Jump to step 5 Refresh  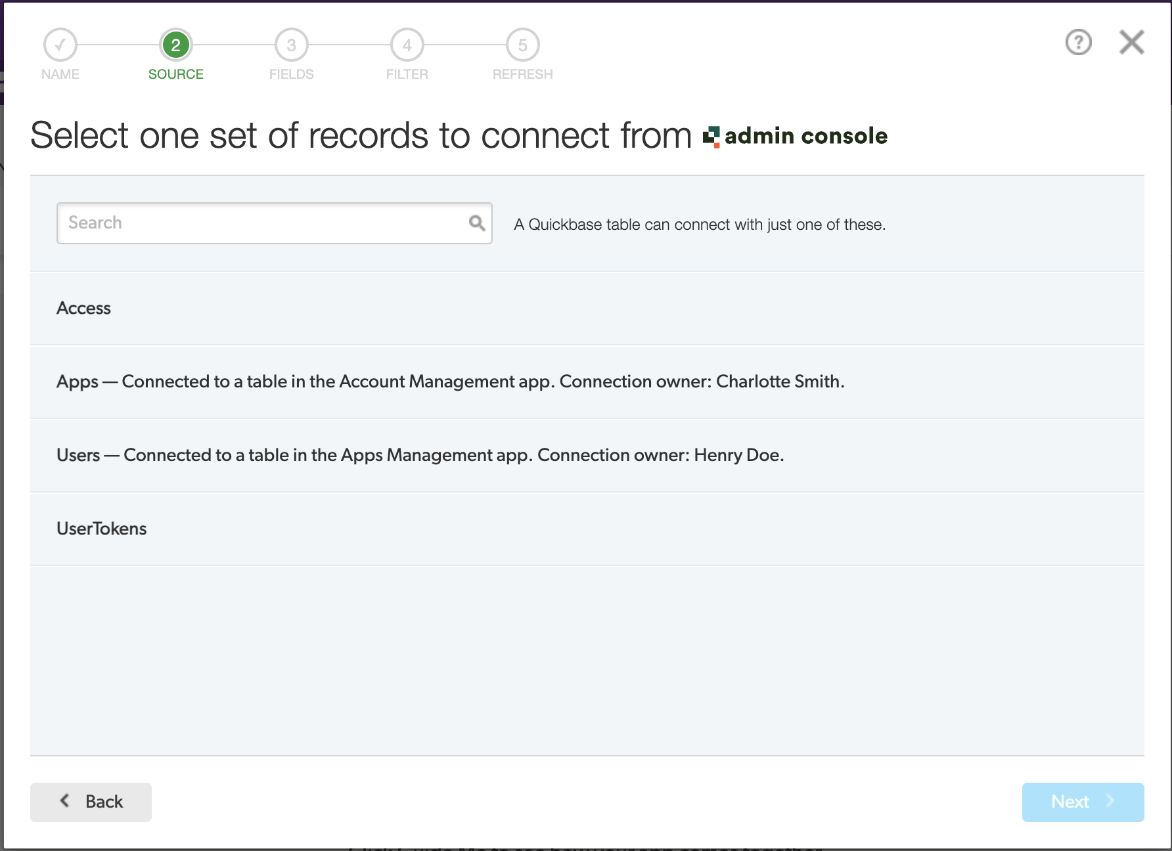(x=522, y=45)
